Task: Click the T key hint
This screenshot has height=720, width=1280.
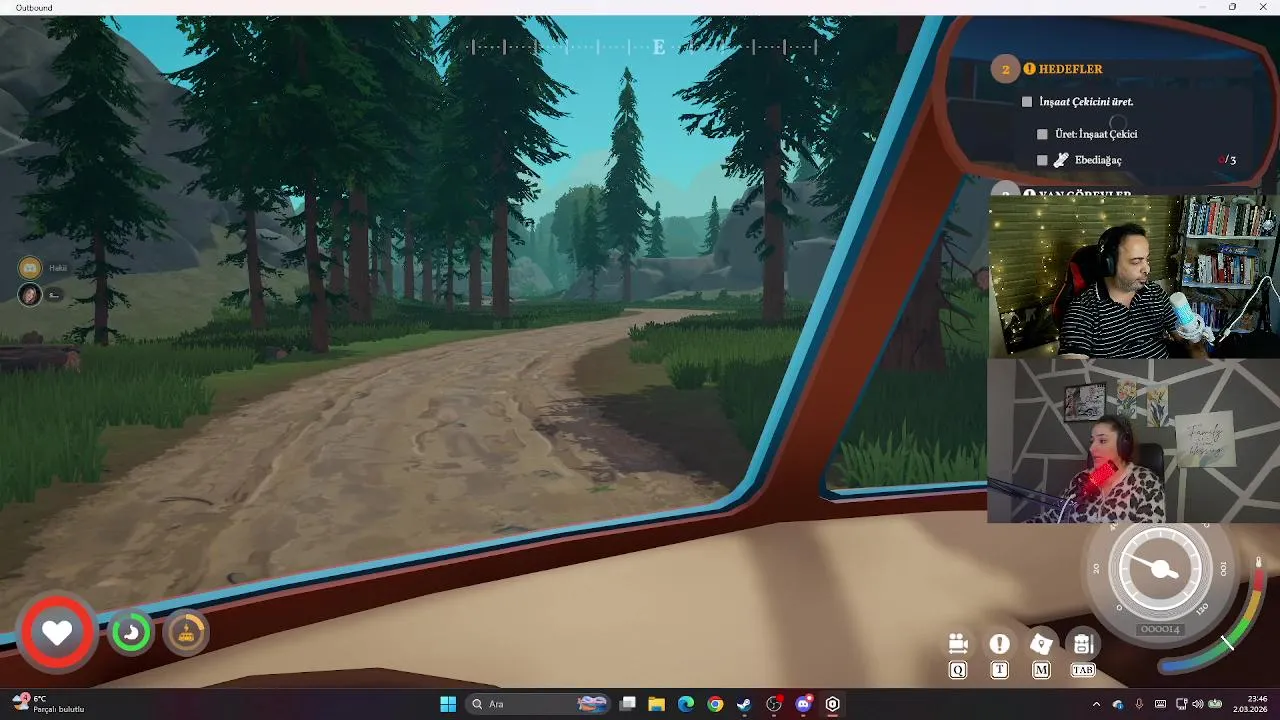Action: point(999,670)
